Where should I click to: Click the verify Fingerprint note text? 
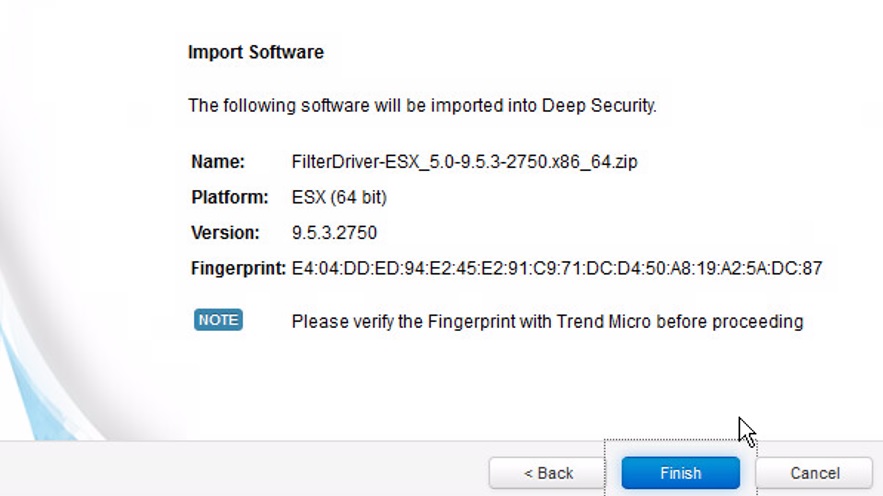(547, 322)
